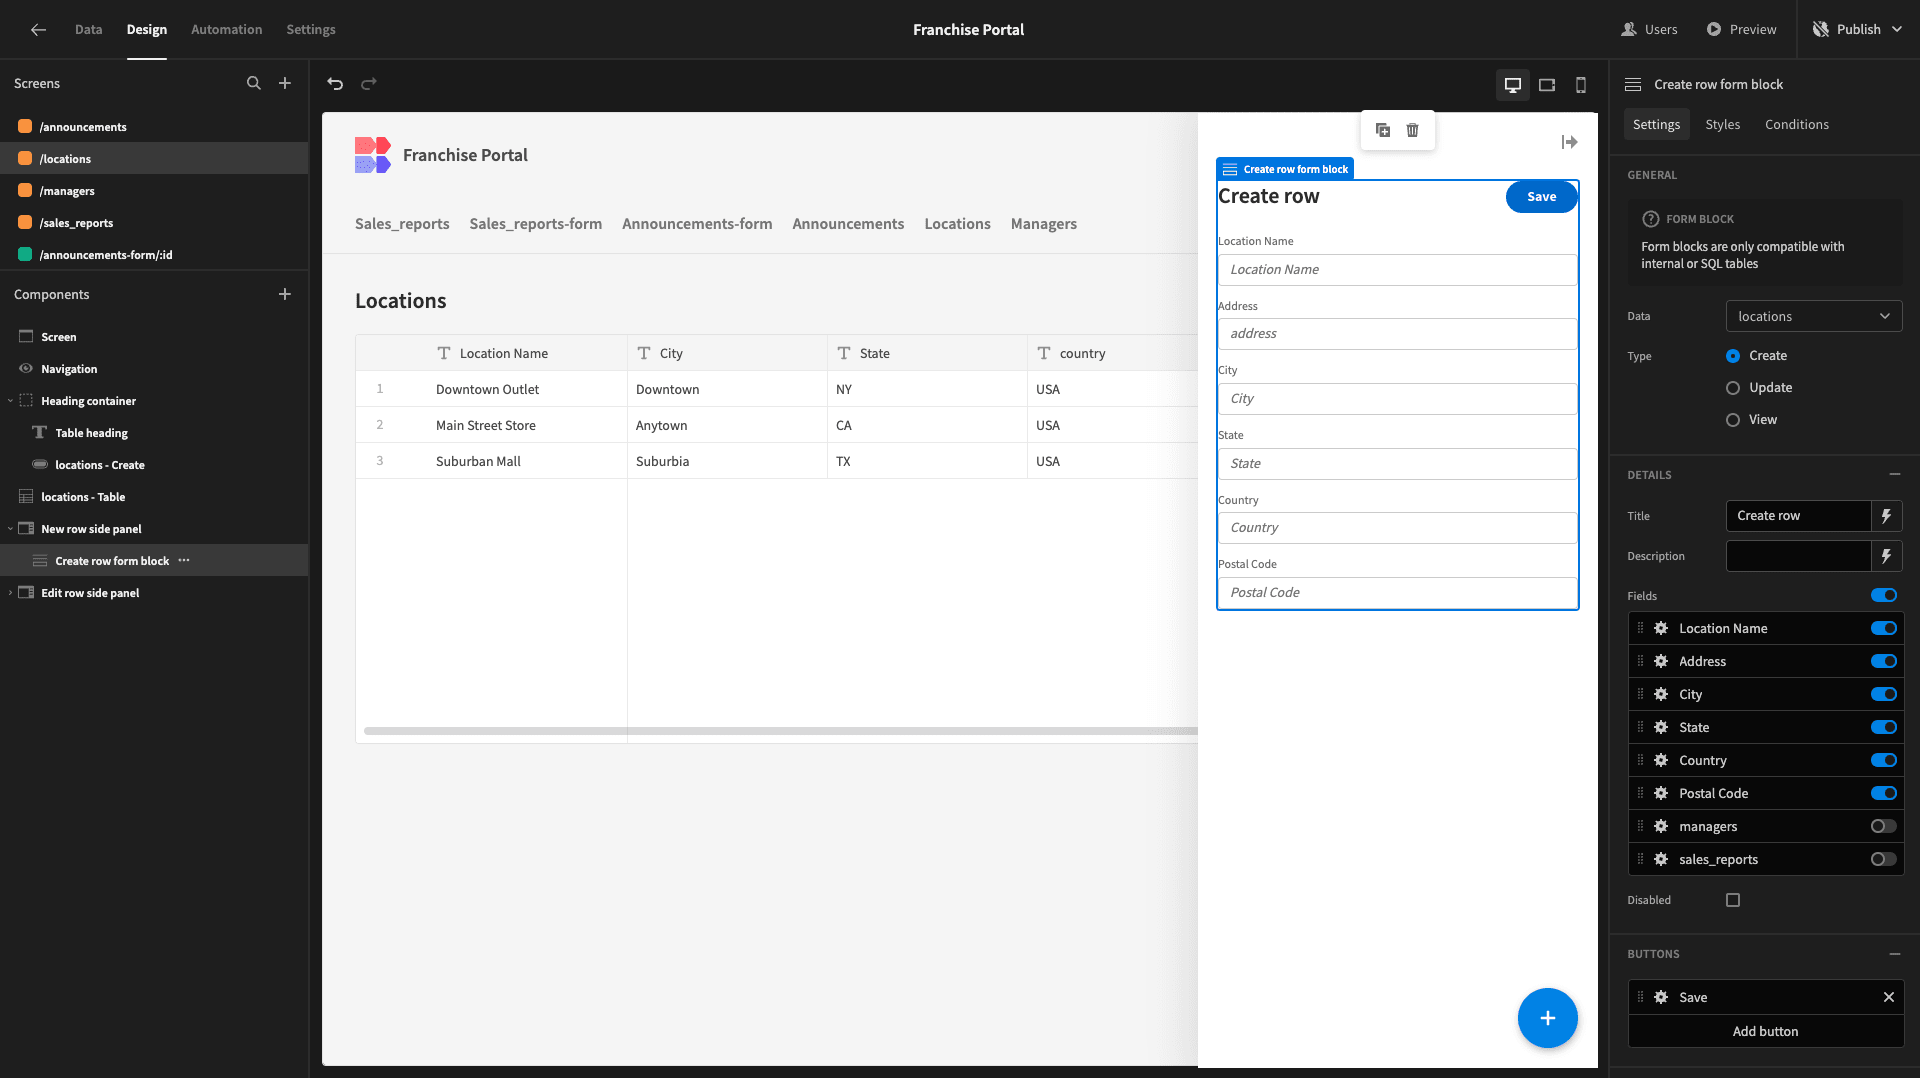The height and width of the screenshot is (1078, 1920).
Task: Open the Users button
Action: click(1650, 29)
